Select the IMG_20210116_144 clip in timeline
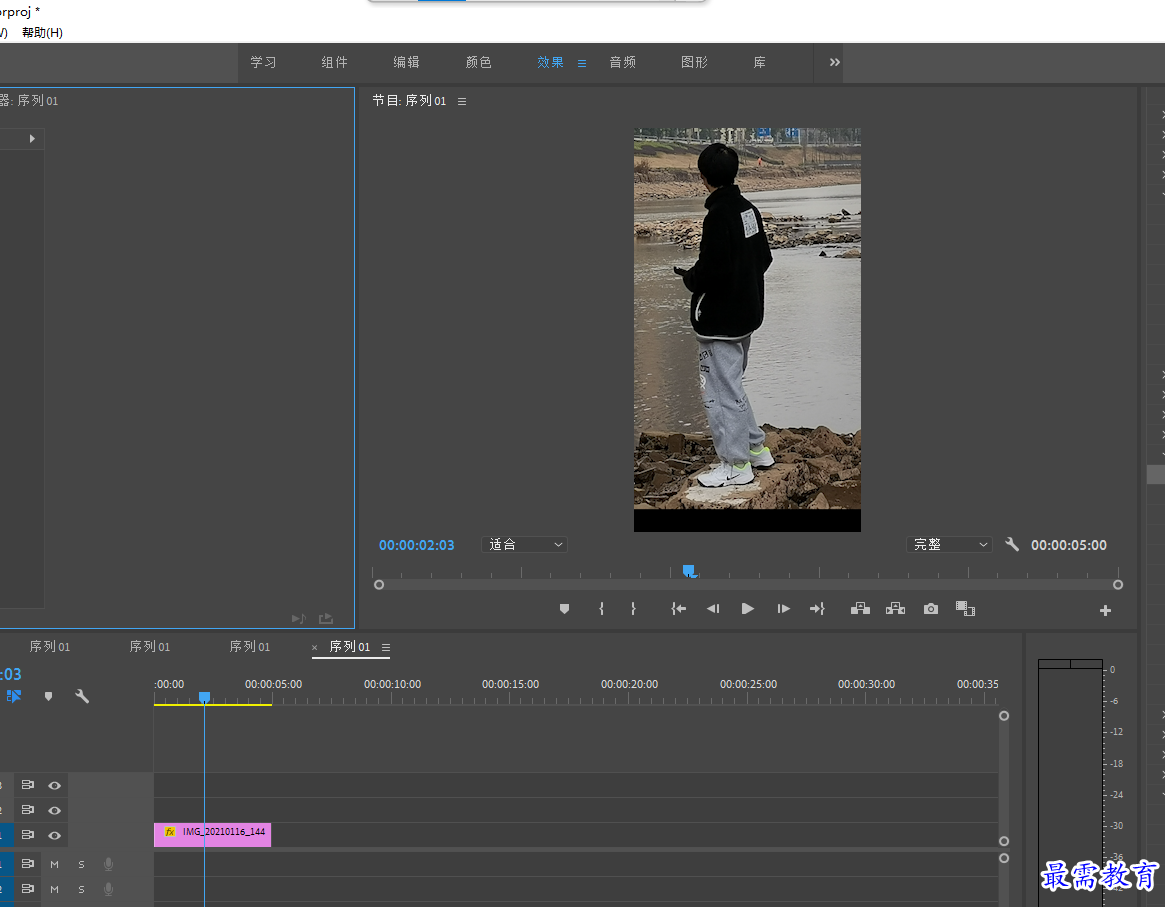The height and width of the screenshot is (907, 1165). (x=212, y=835)
